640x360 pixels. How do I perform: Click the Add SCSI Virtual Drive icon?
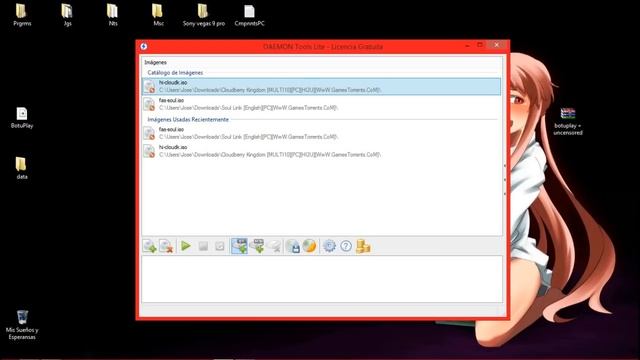point(257,246)
